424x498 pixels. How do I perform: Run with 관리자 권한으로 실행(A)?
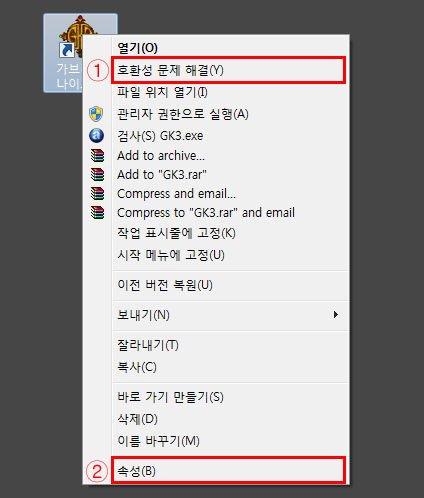pyautogui.click(x=231, y=114)
